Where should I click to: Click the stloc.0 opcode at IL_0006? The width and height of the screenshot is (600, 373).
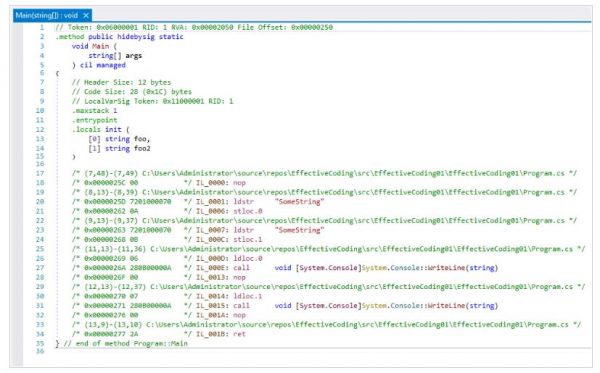tap(248, 211)
